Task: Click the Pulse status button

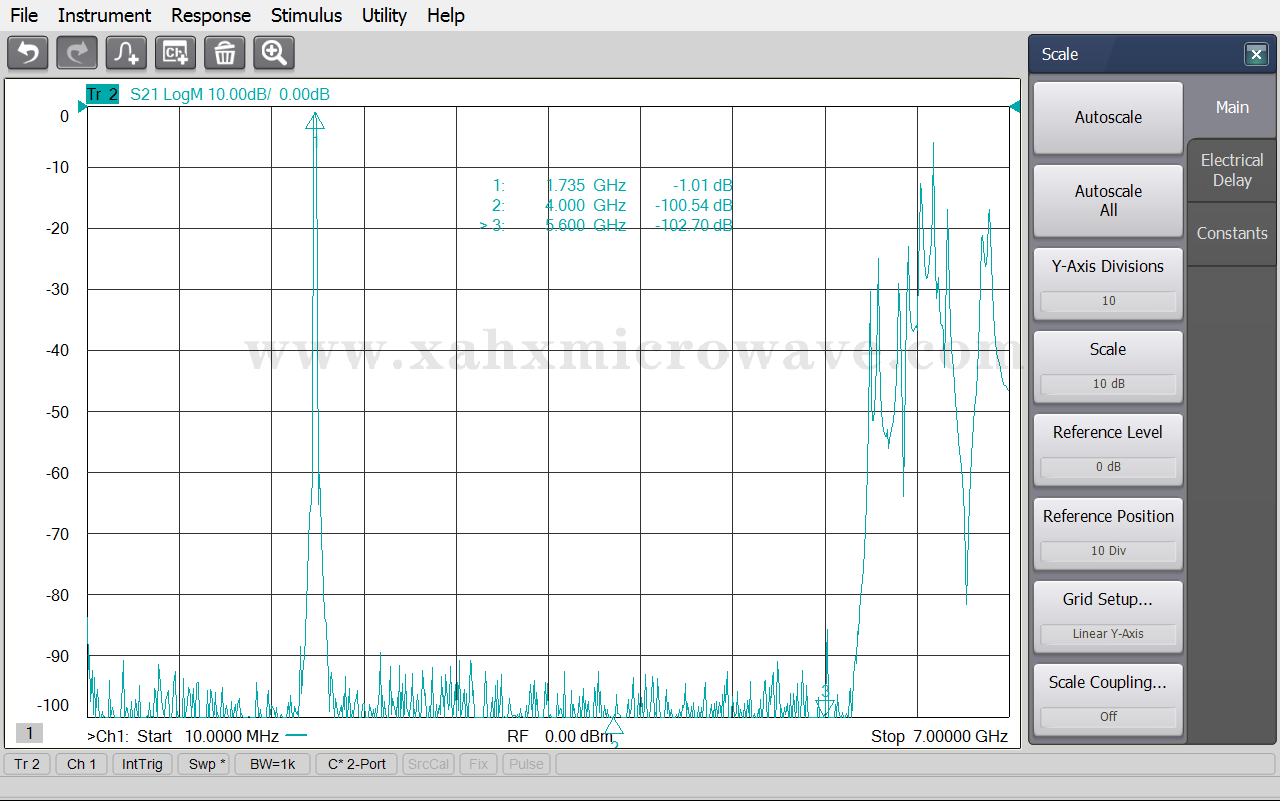Action: [x=526, y=764]
